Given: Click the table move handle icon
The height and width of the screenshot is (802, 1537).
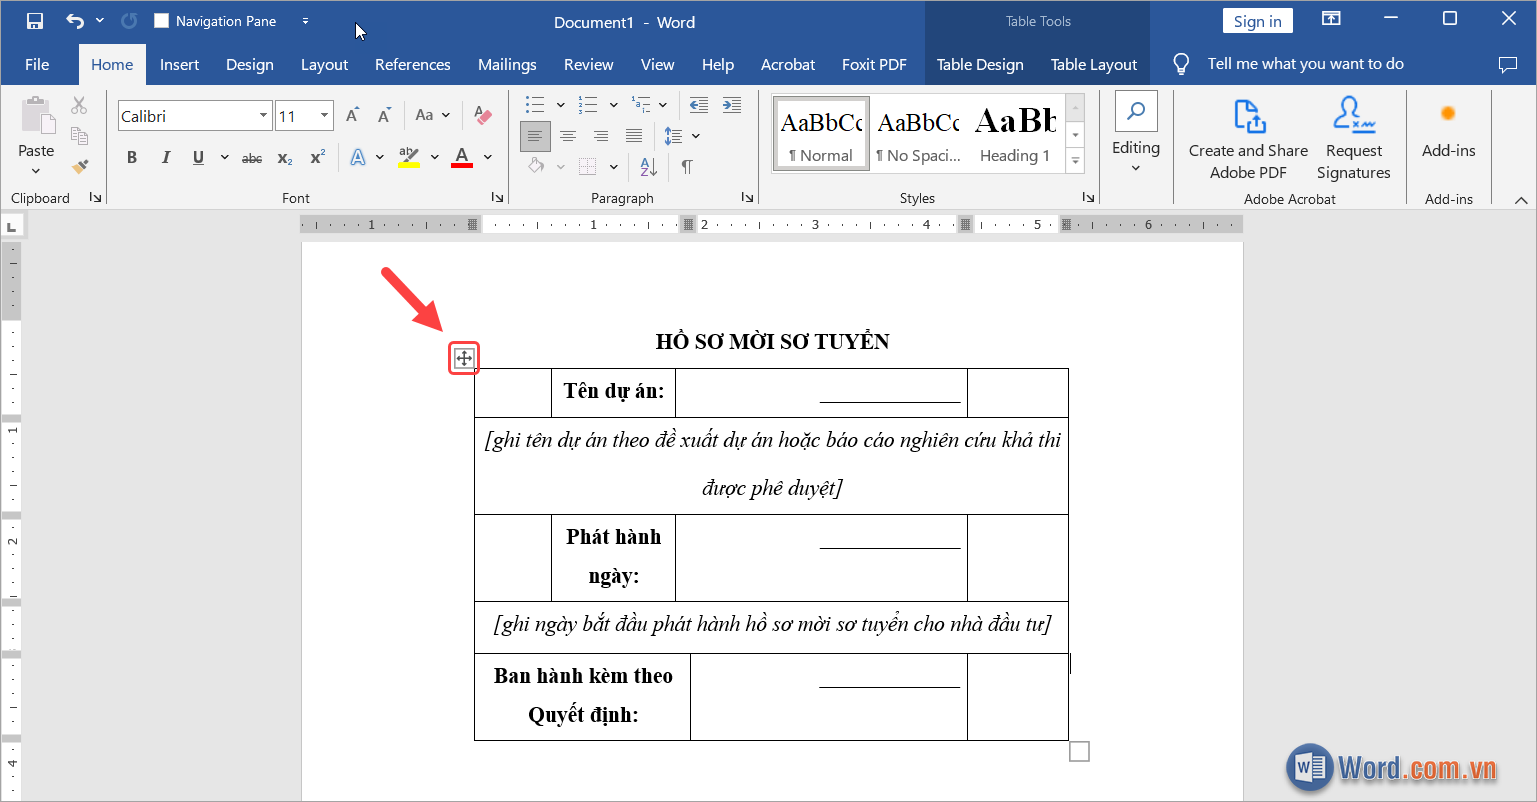Looking at the screenshot, I should click(x=464, y=358).
